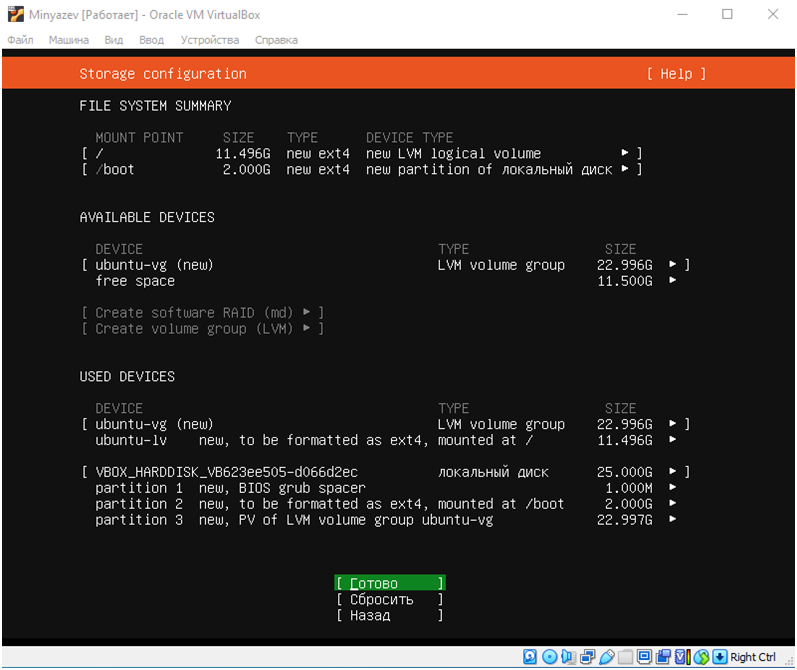
Task: Click the optical disk status icon
Action: point(549,657)
